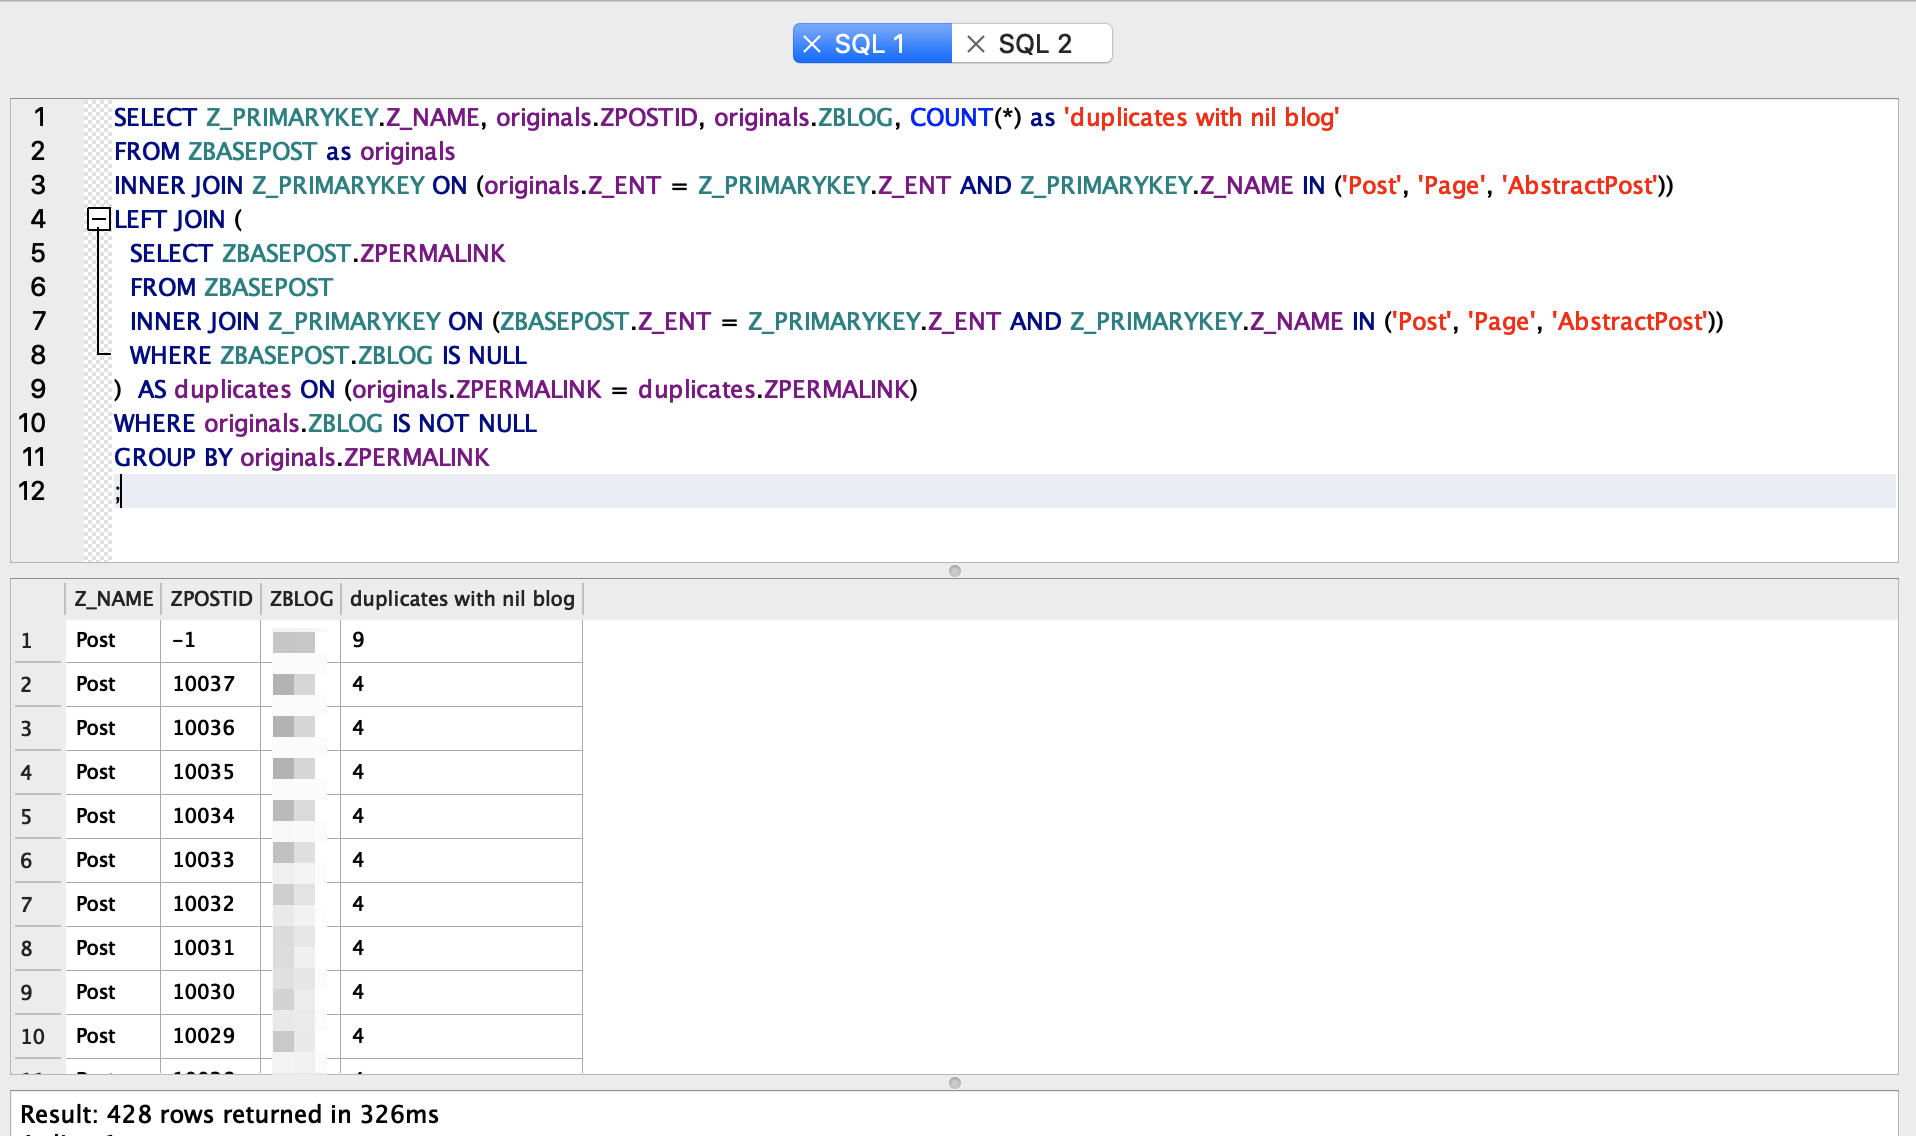
Task: Click 'SELECT ZBASEPOST.ZPERMALINK' on line 5
Action: tap(317, 253)
